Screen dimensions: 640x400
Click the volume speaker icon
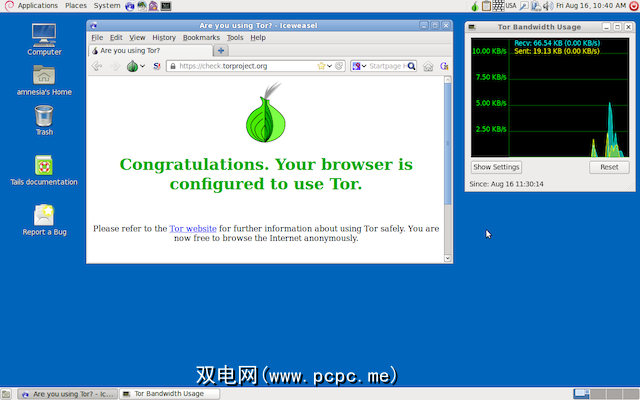[x=548, y=6]
